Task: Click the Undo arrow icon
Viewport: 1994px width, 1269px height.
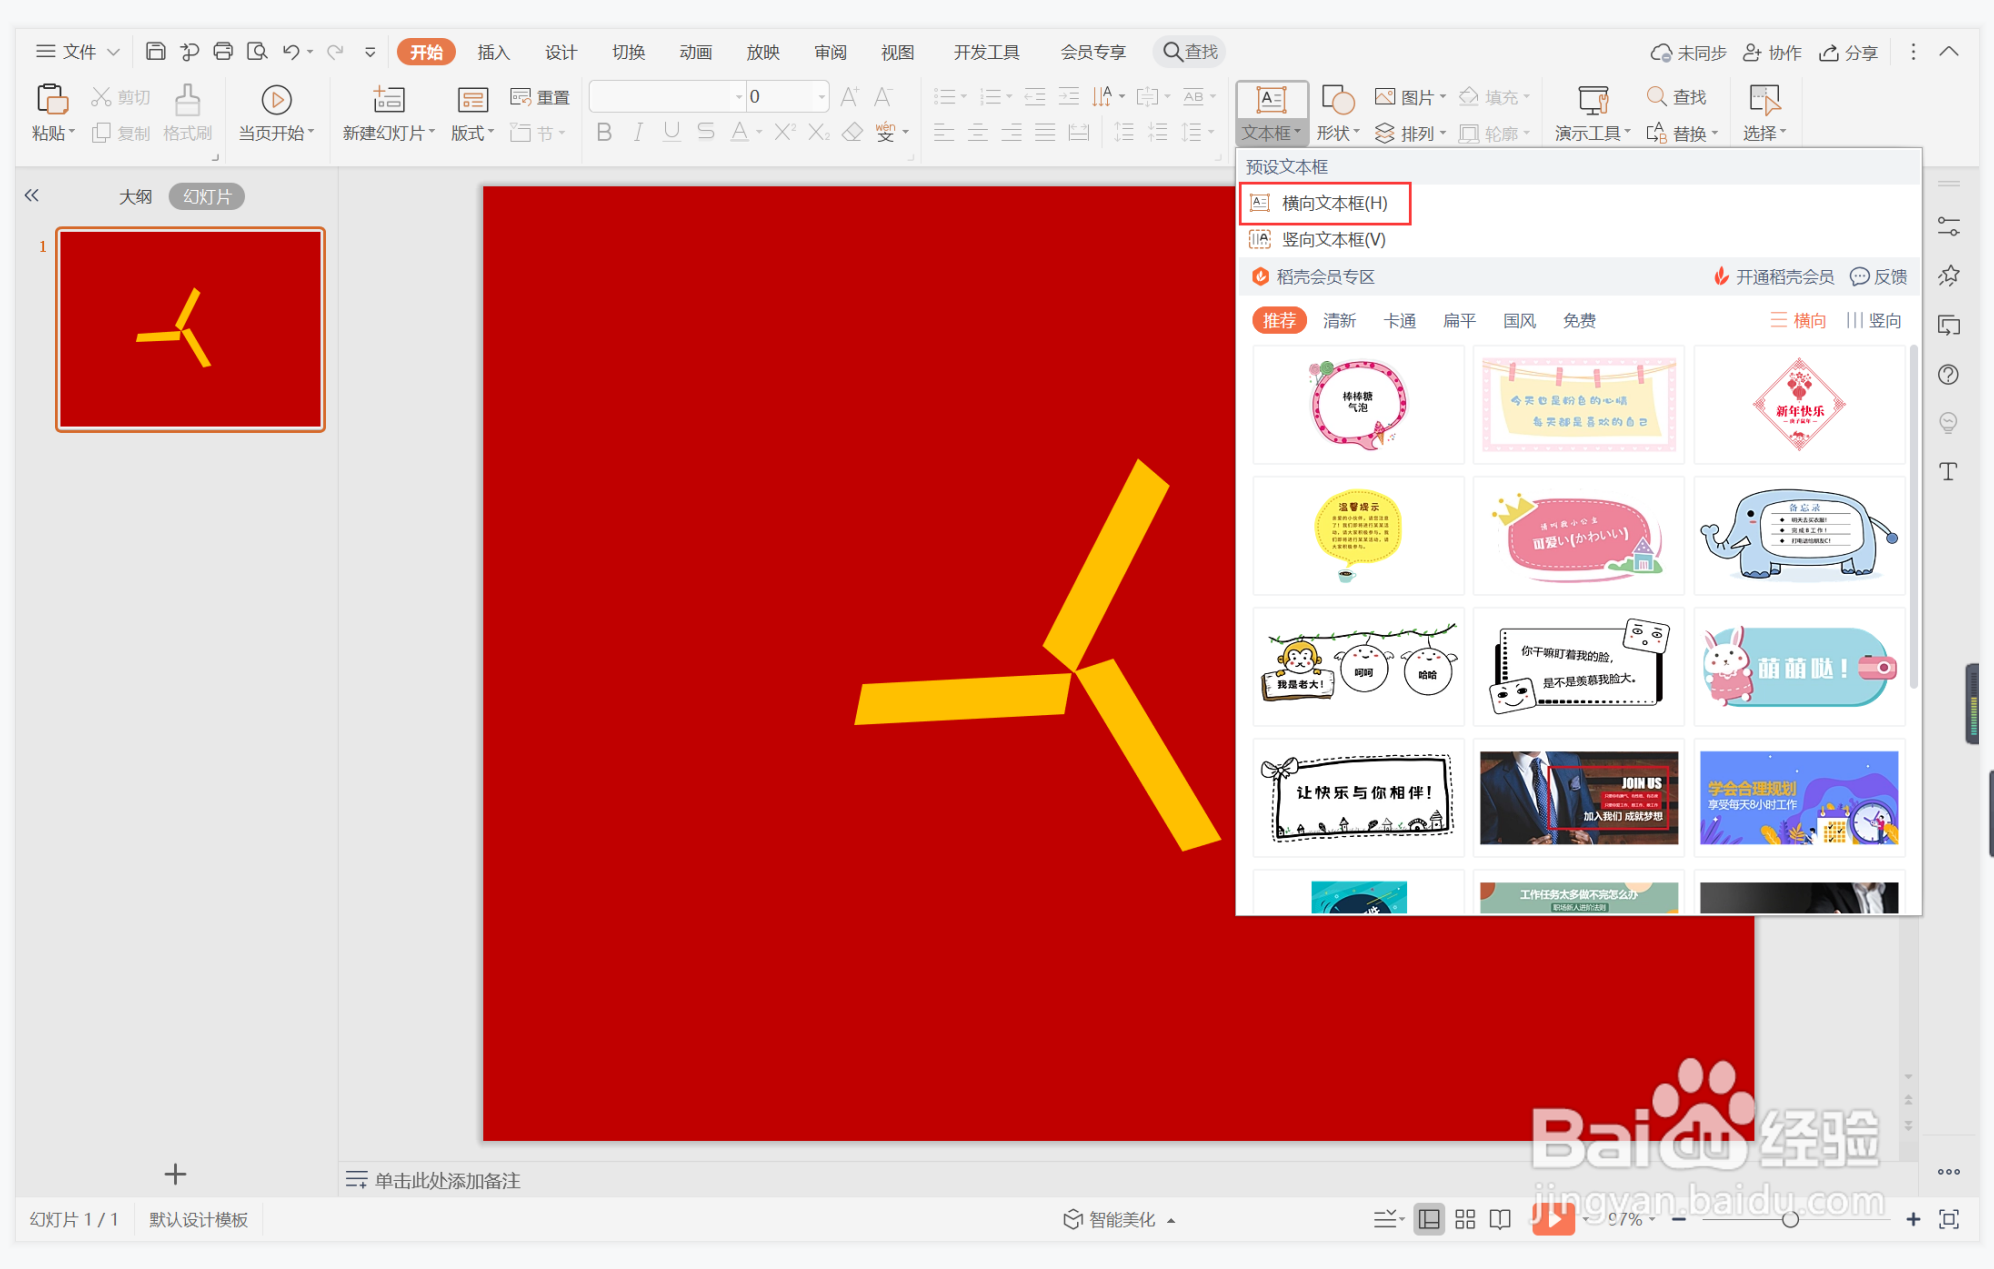Action: point(290,51)
